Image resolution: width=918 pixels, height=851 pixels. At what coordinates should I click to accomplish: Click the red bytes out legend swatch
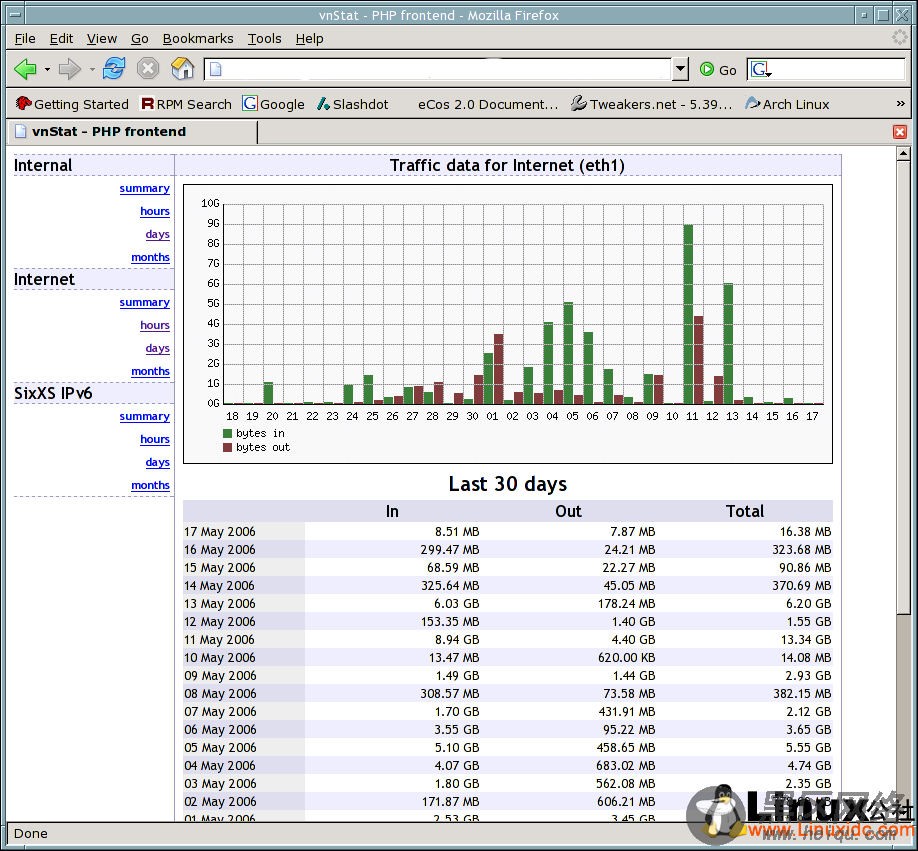[x=227, y=448]
